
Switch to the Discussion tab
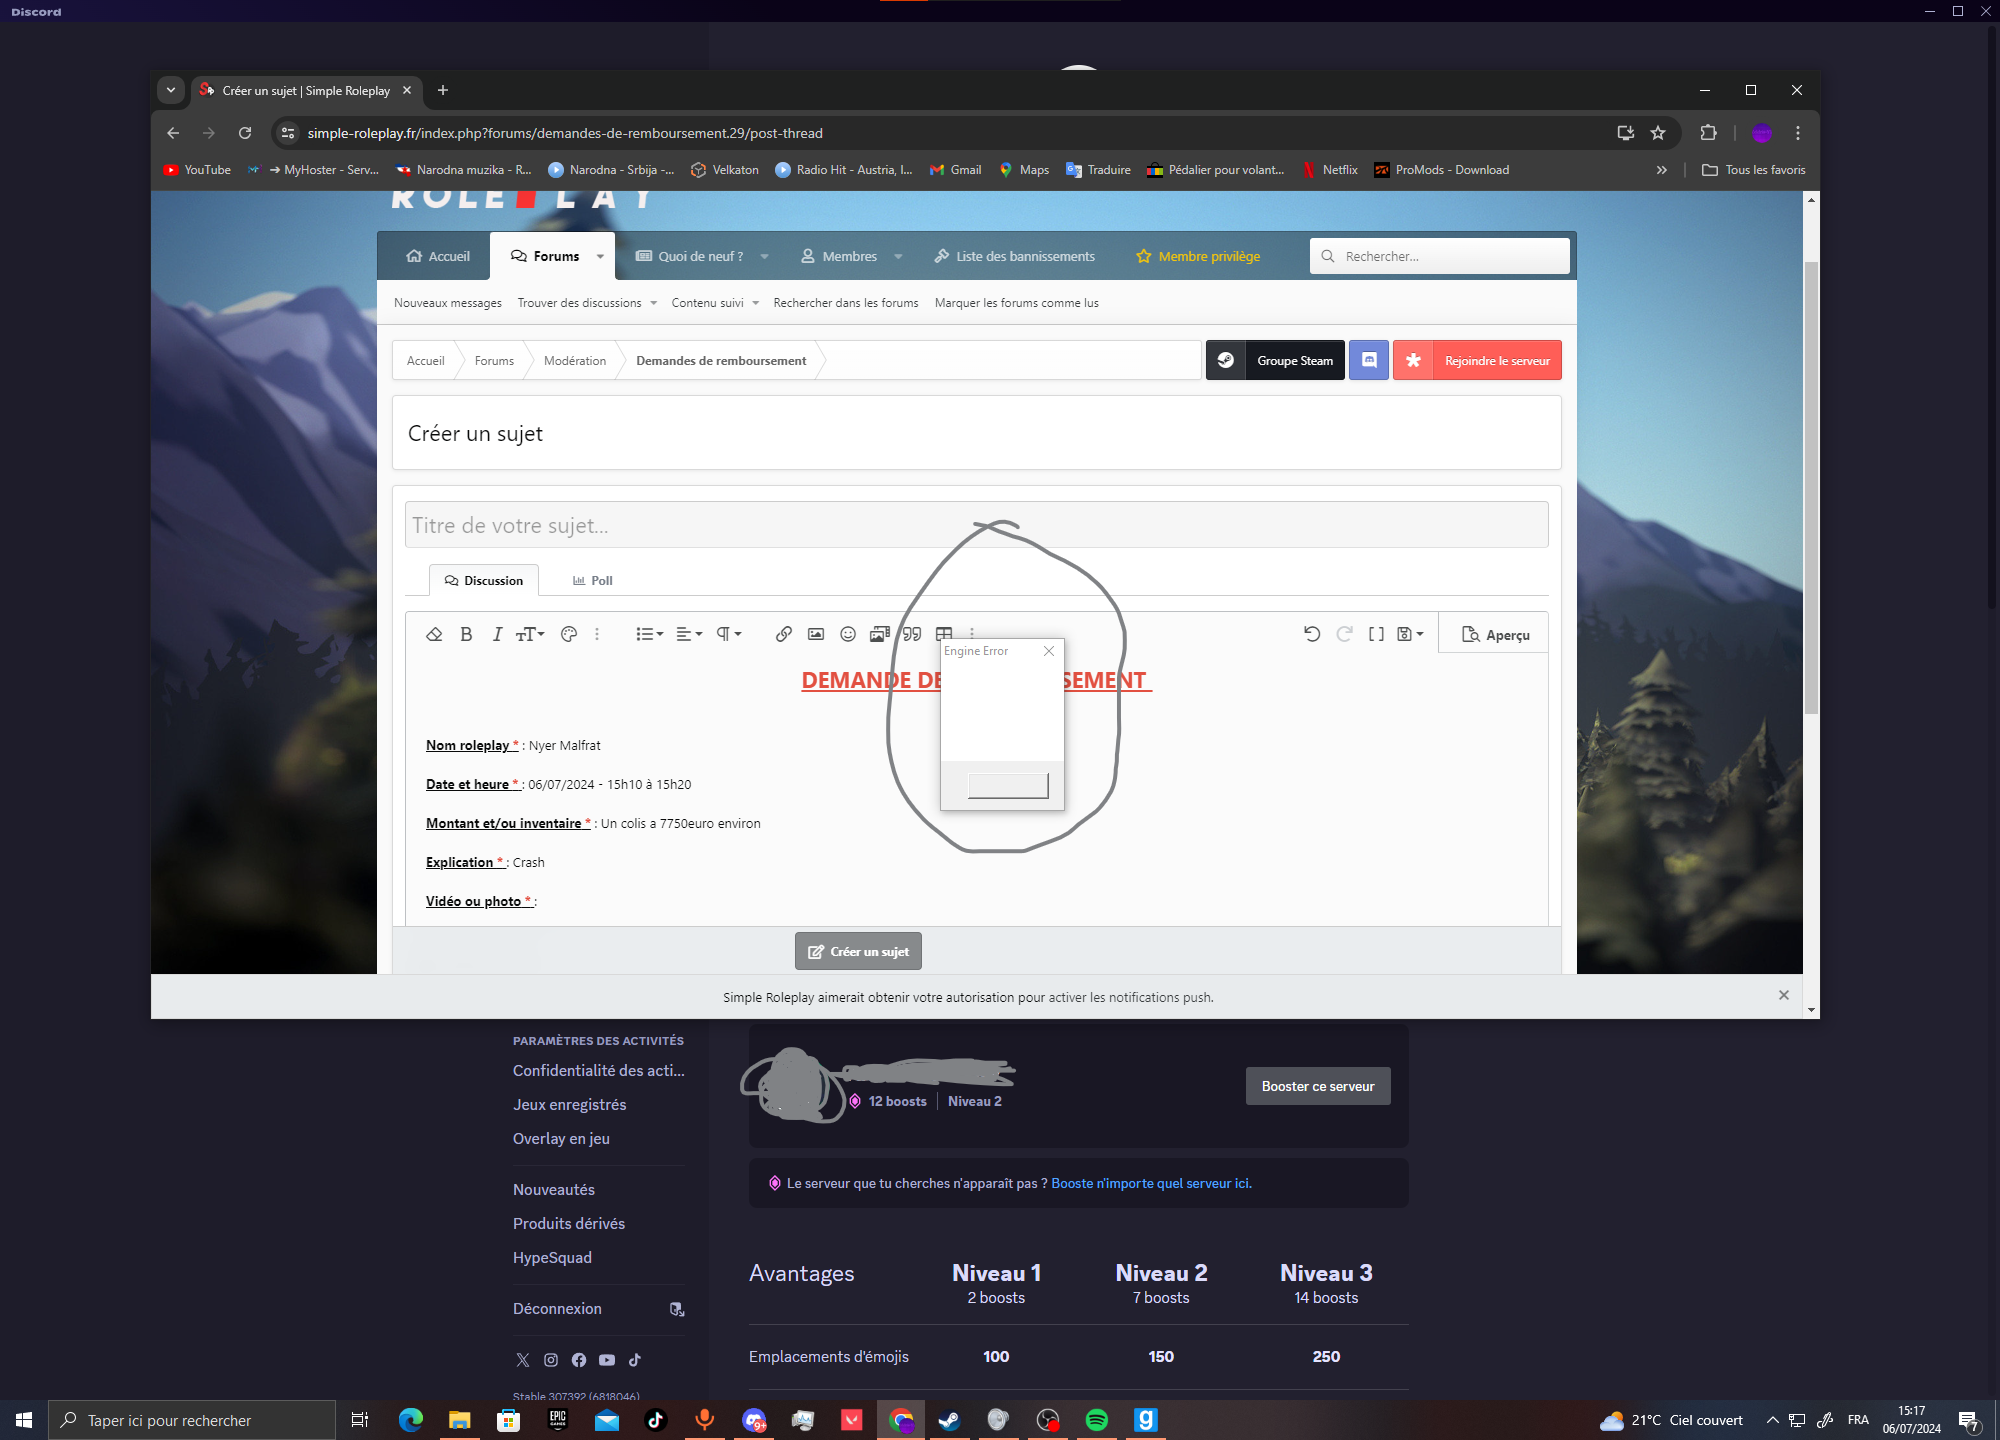484,580
